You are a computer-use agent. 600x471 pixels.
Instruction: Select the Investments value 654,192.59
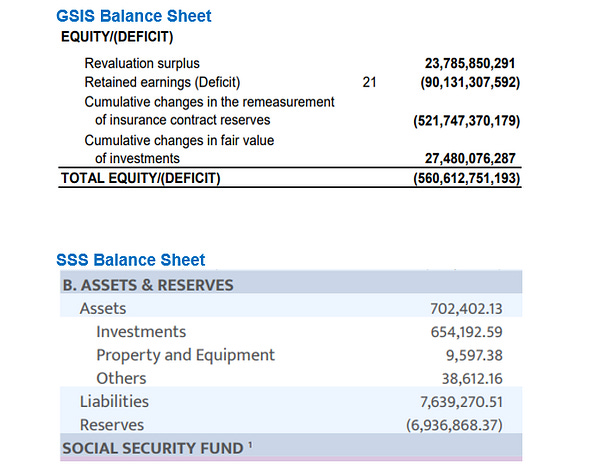point(466,332)
